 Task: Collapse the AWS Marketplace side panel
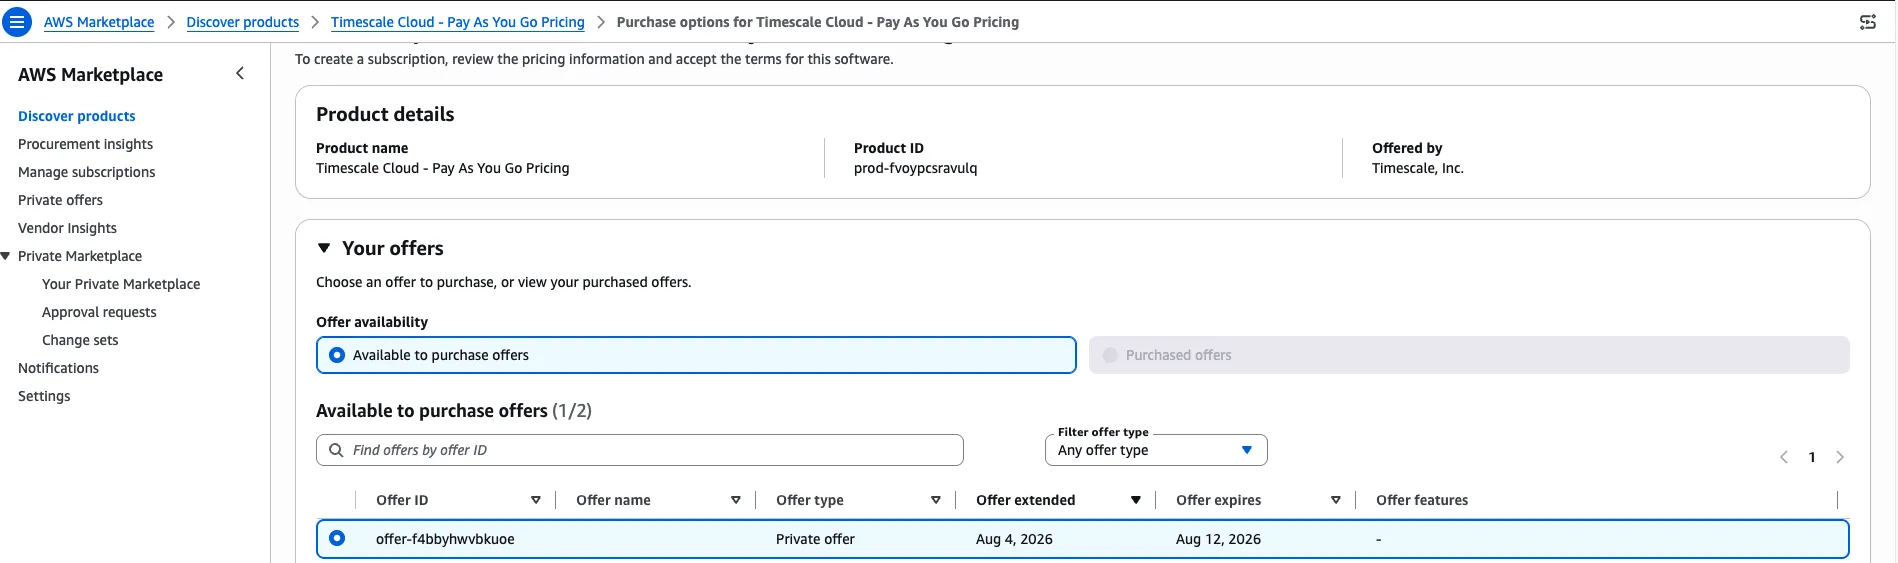(240, 73)
